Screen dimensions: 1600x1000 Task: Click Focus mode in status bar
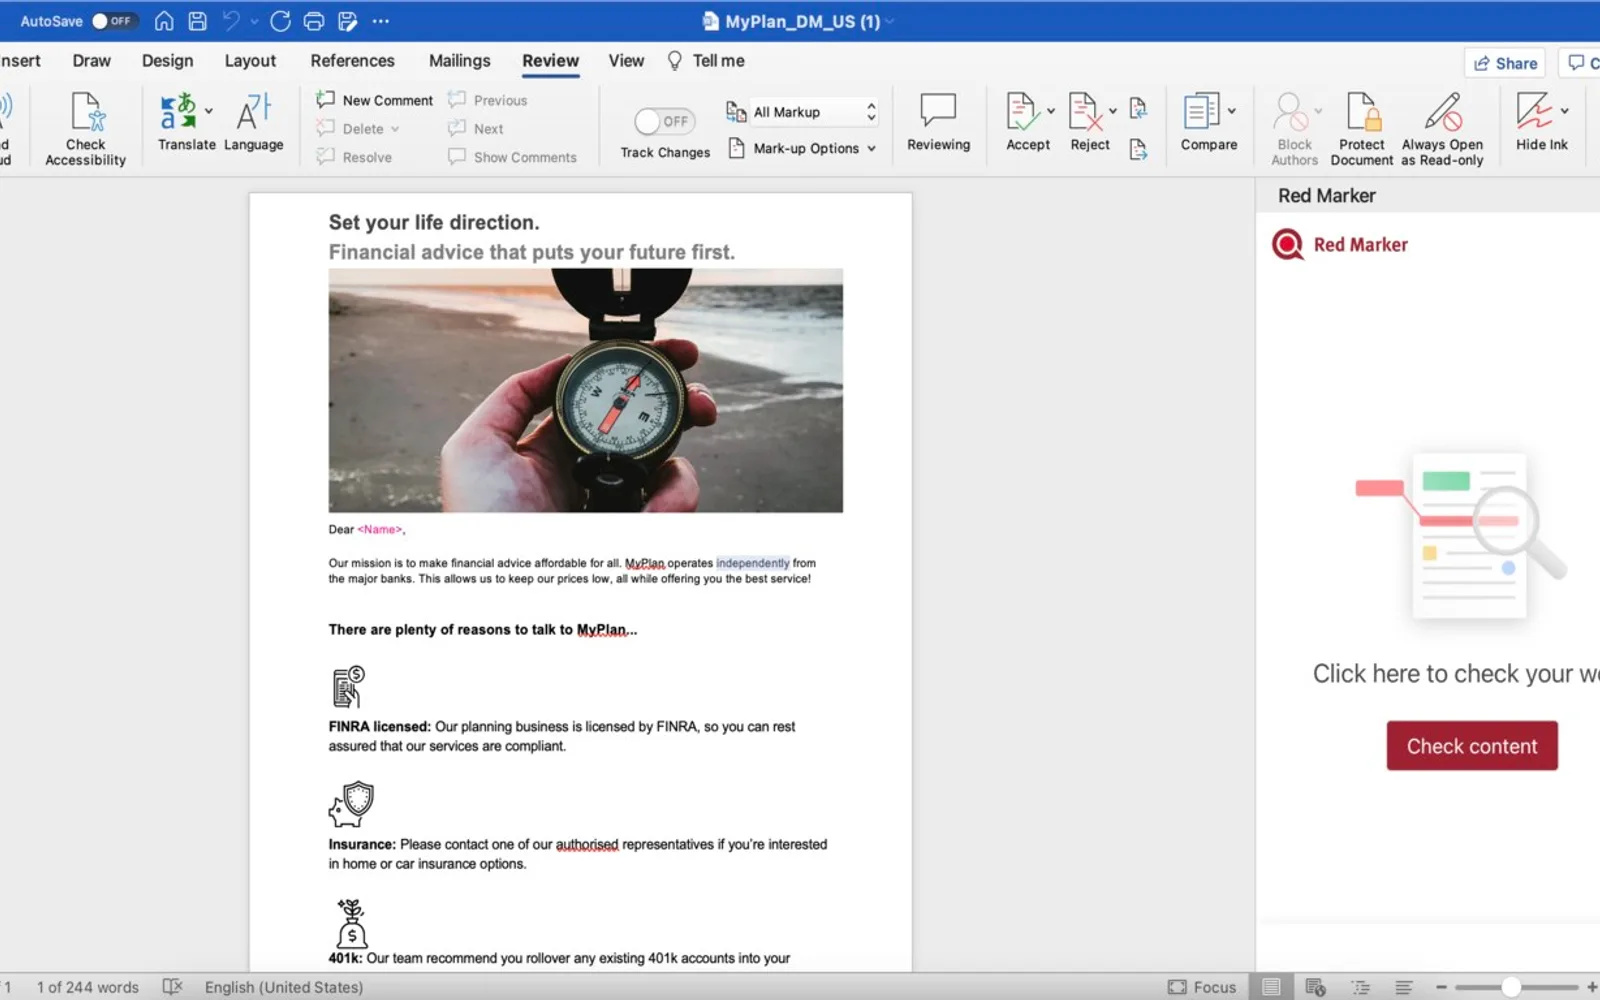pyautogui.click(x=1202, y=987)
